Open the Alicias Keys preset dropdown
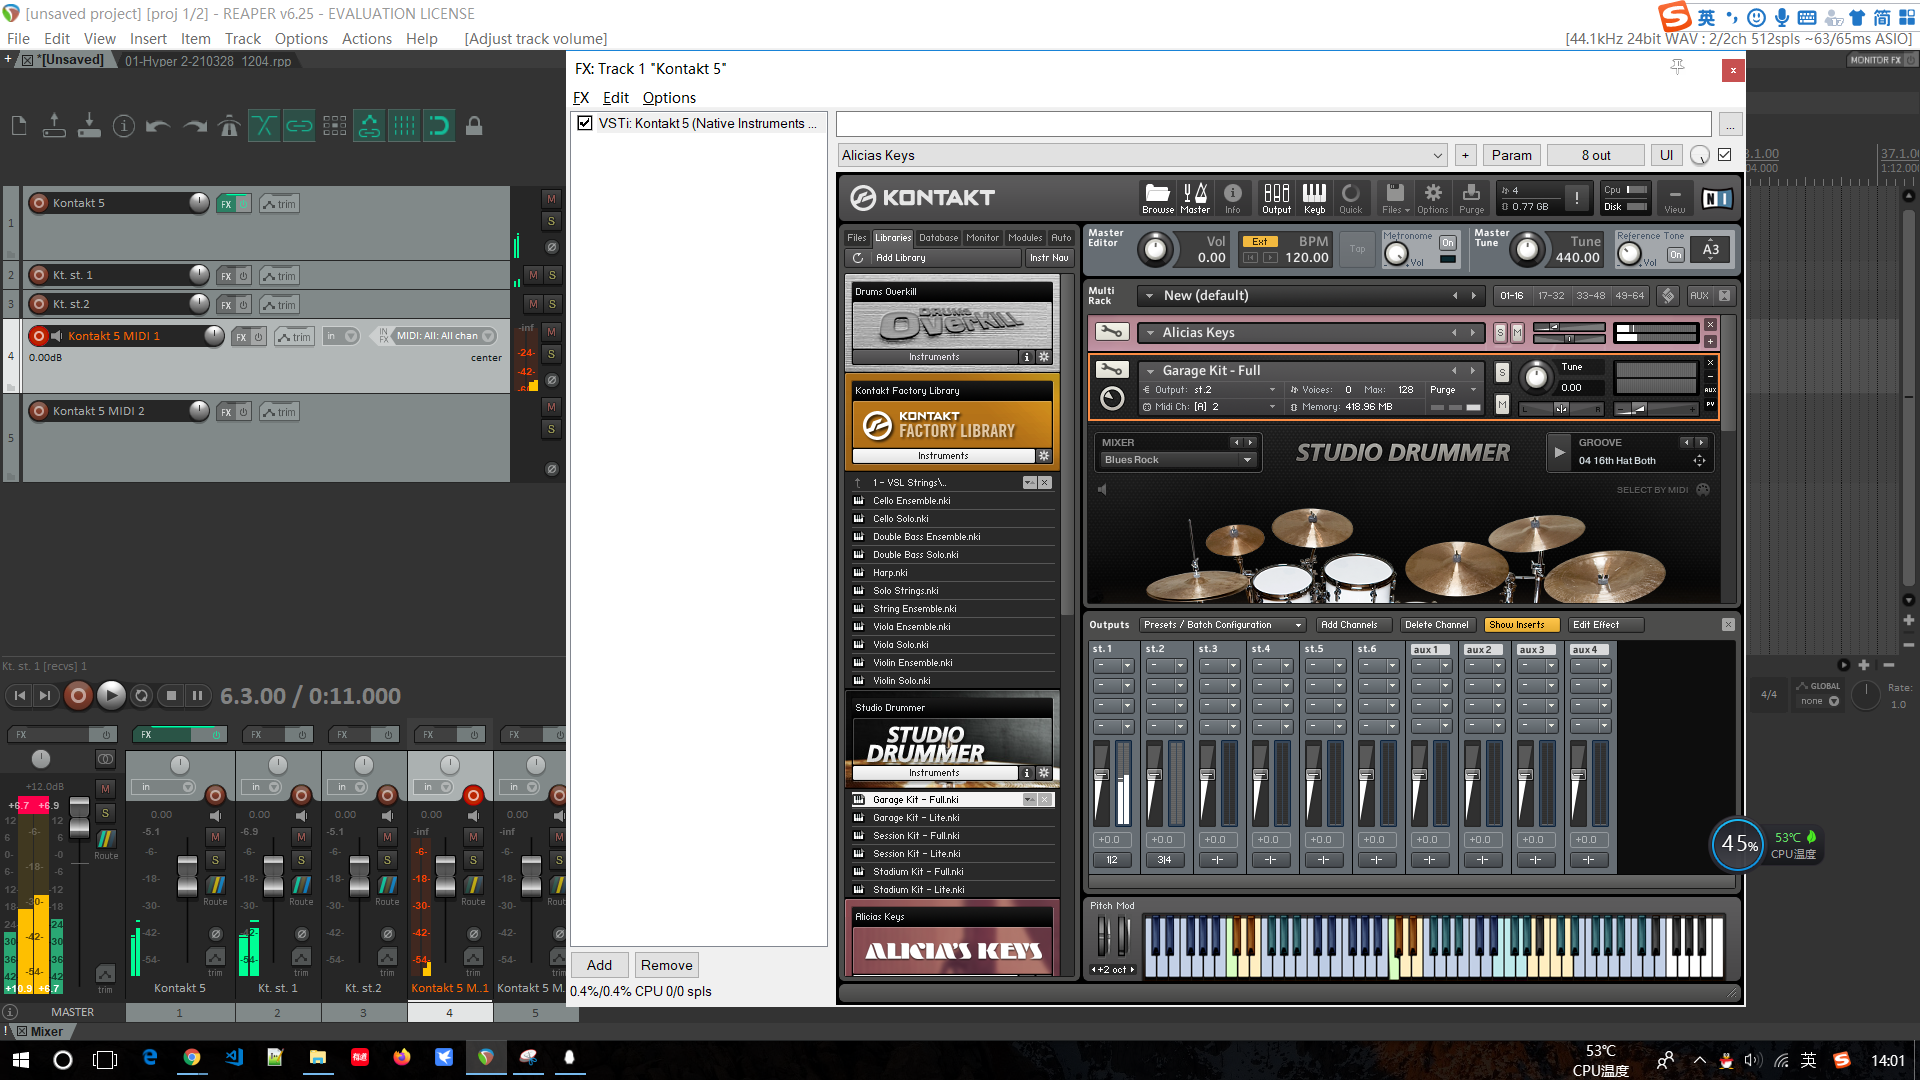Screen dimensions: 1920x1080 point(1437,155)
